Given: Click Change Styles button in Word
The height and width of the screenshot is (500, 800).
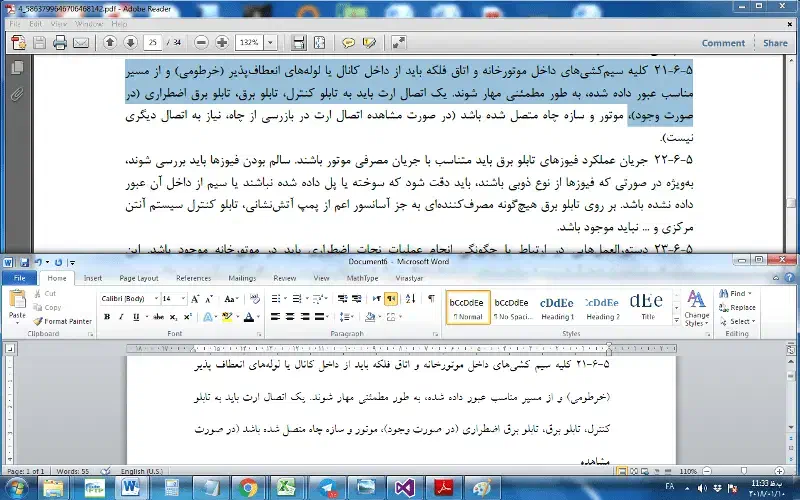Looking at the screenshot, I should point(696,308).
